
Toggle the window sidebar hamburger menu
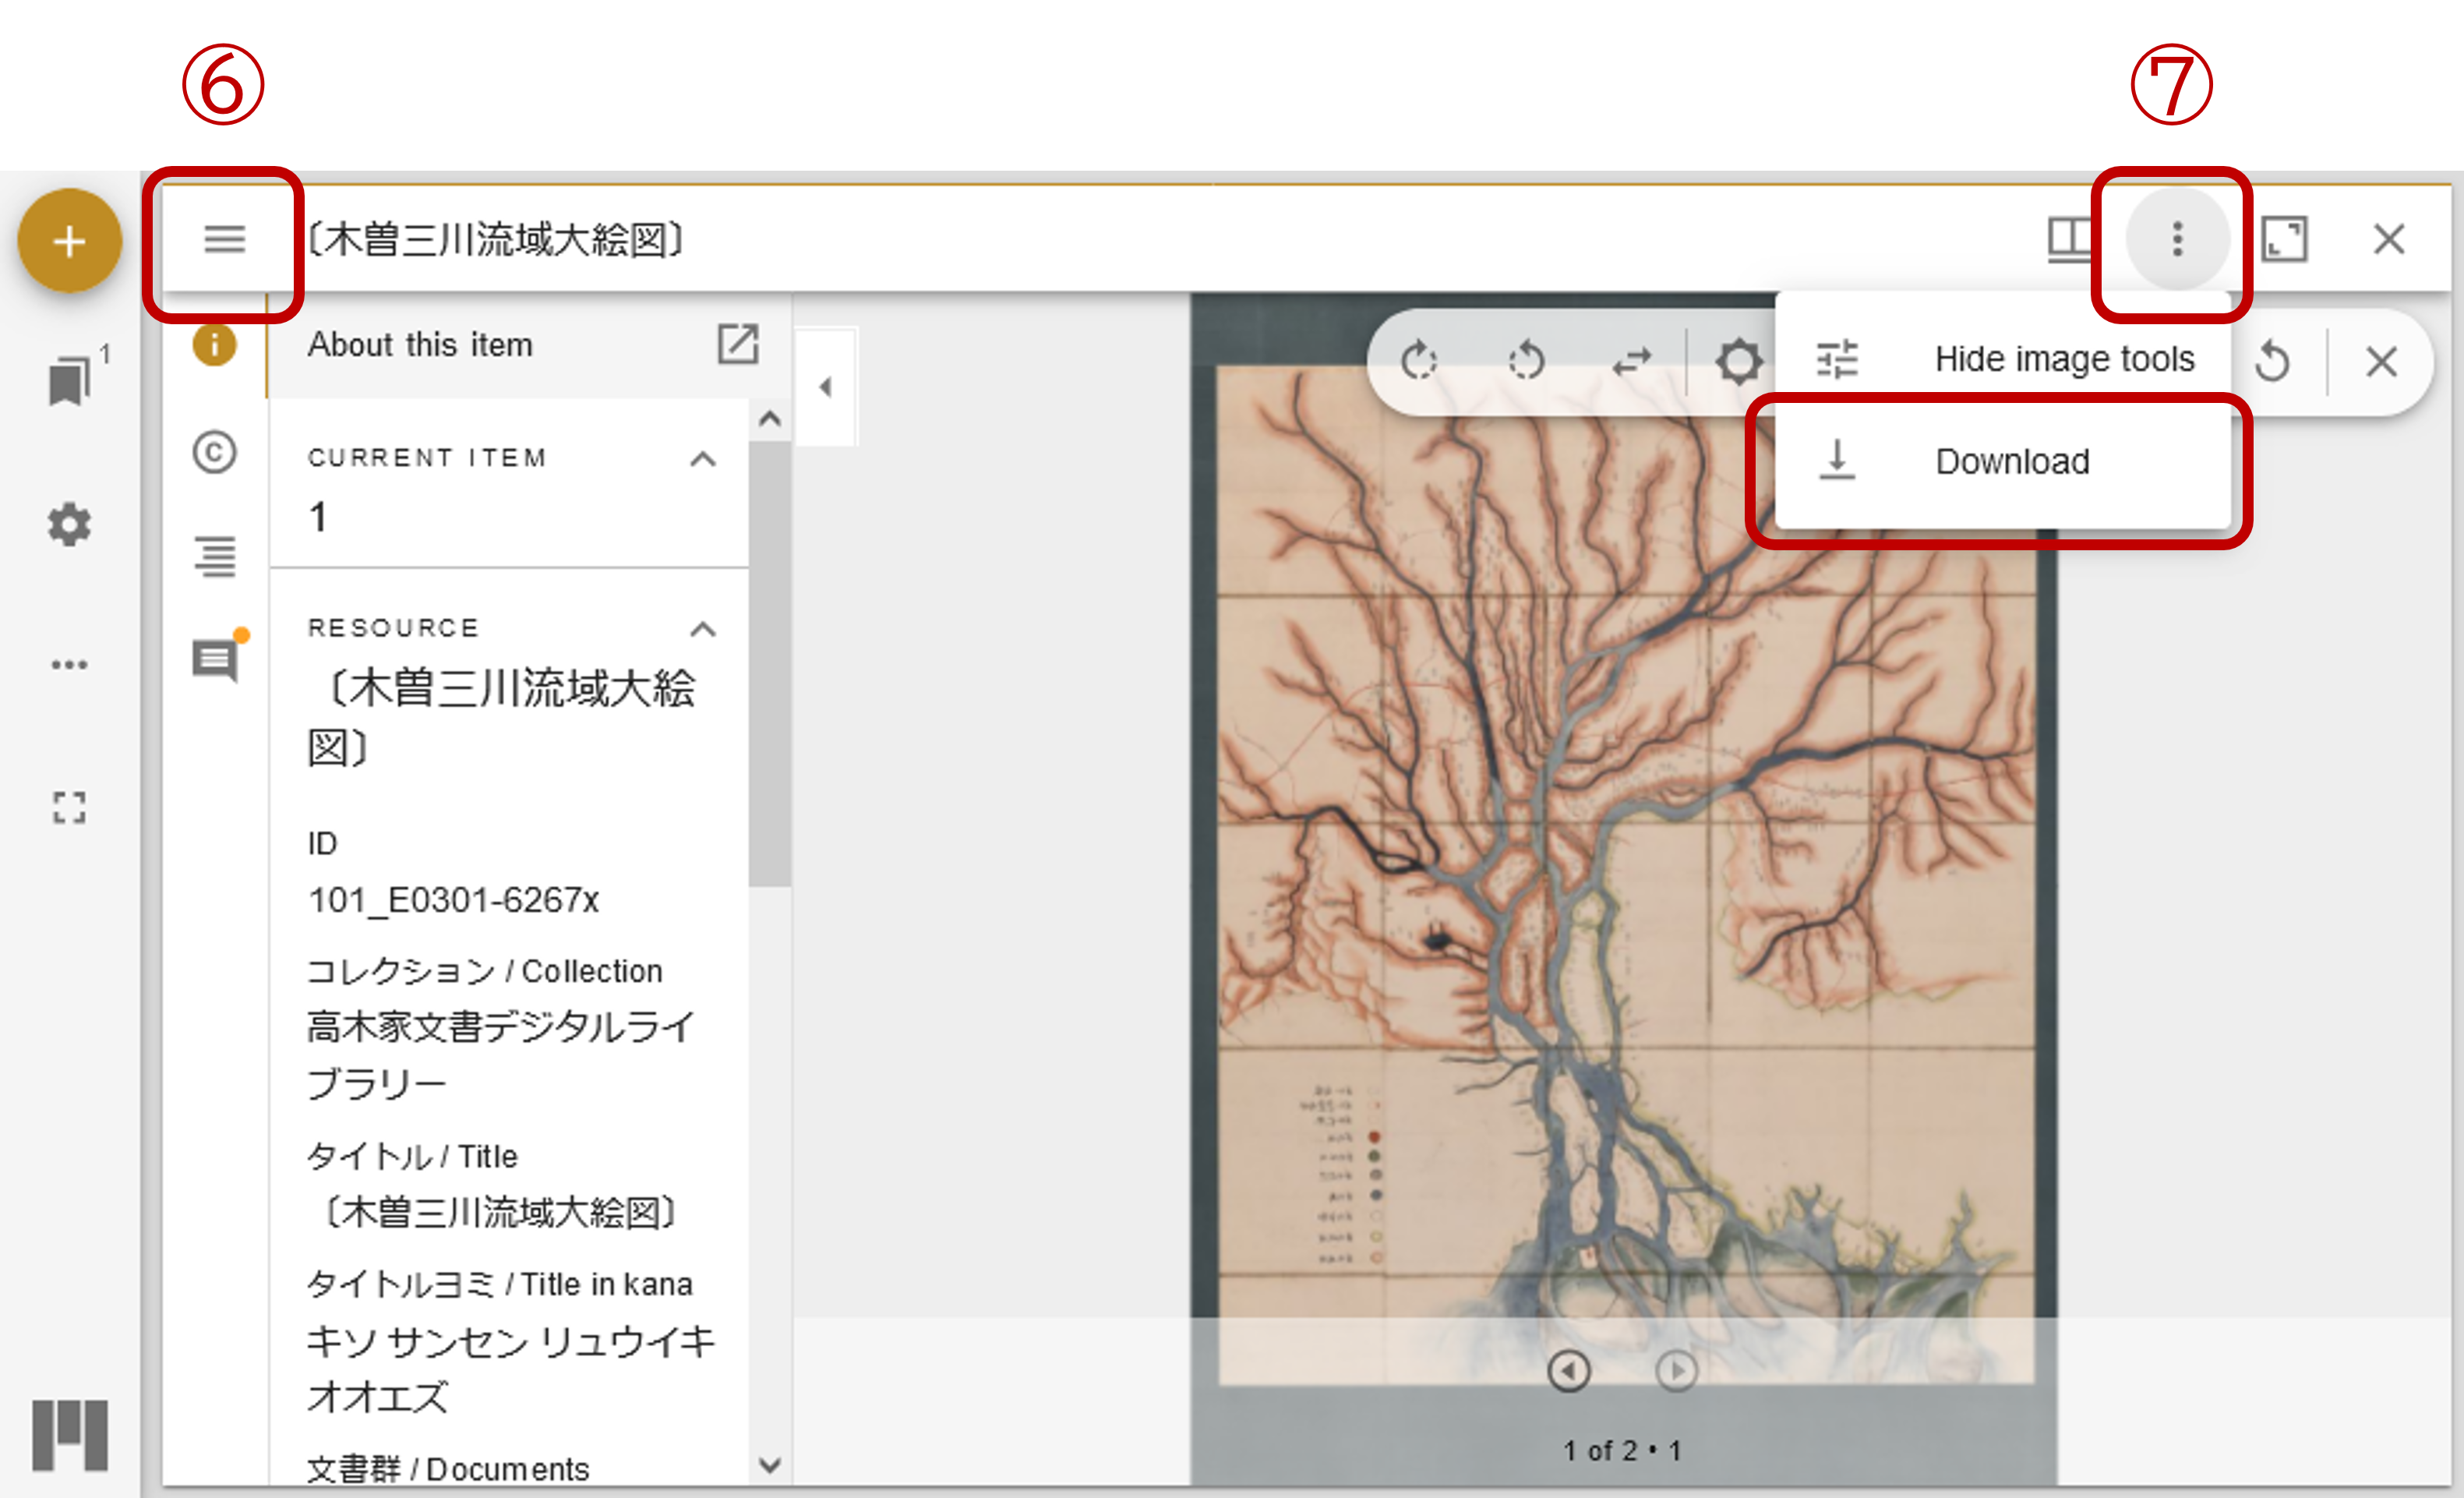224,240
